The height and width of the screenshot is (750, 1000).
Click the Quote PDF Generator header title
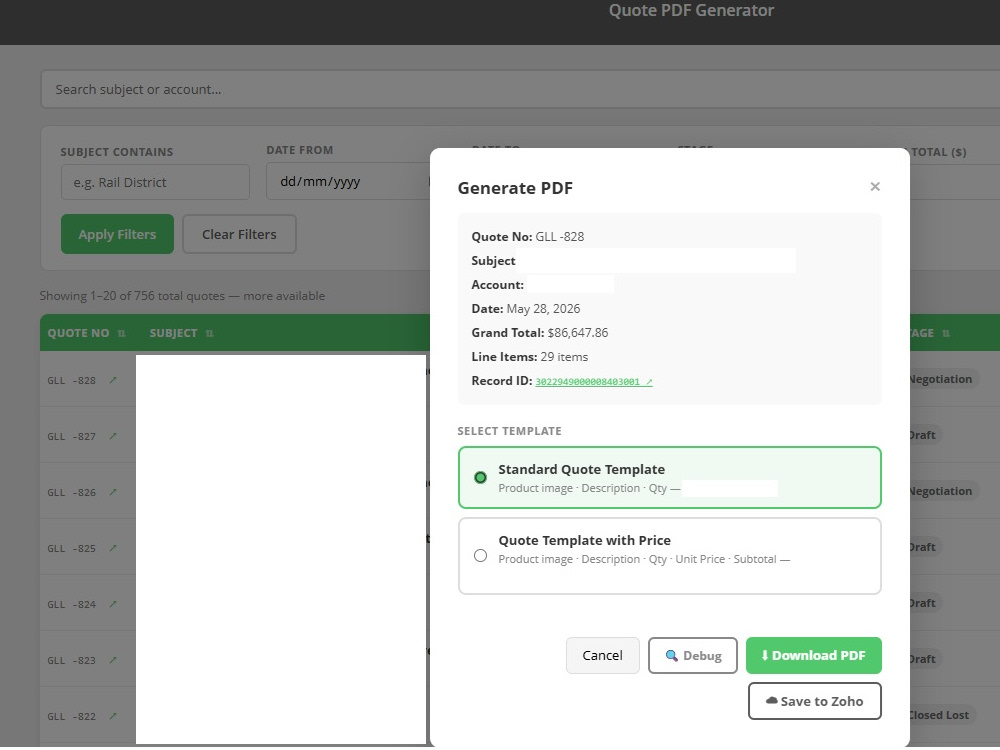pyautogui.click(x=691, y=10)
